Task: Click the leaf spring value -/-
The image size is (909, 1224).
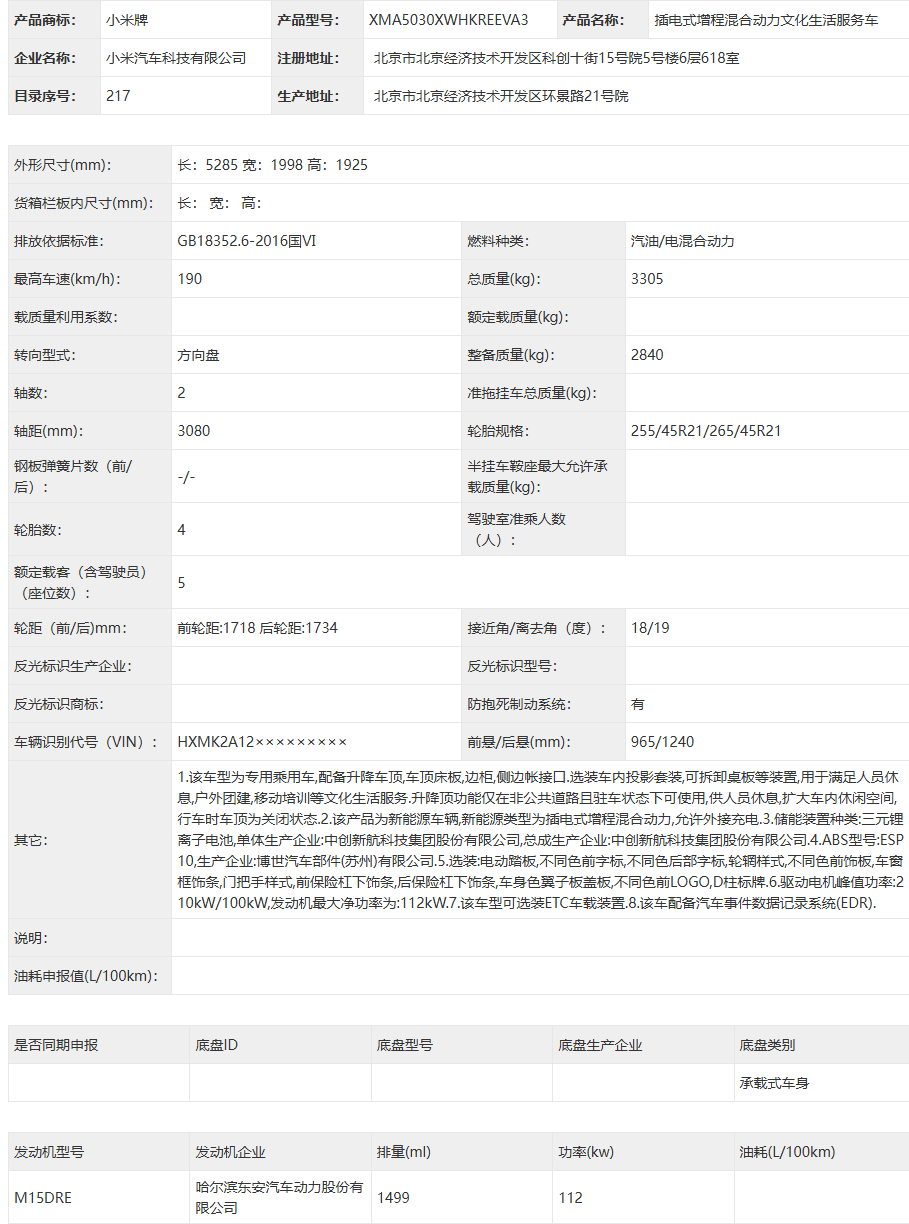Action: (x=186, y=477)
